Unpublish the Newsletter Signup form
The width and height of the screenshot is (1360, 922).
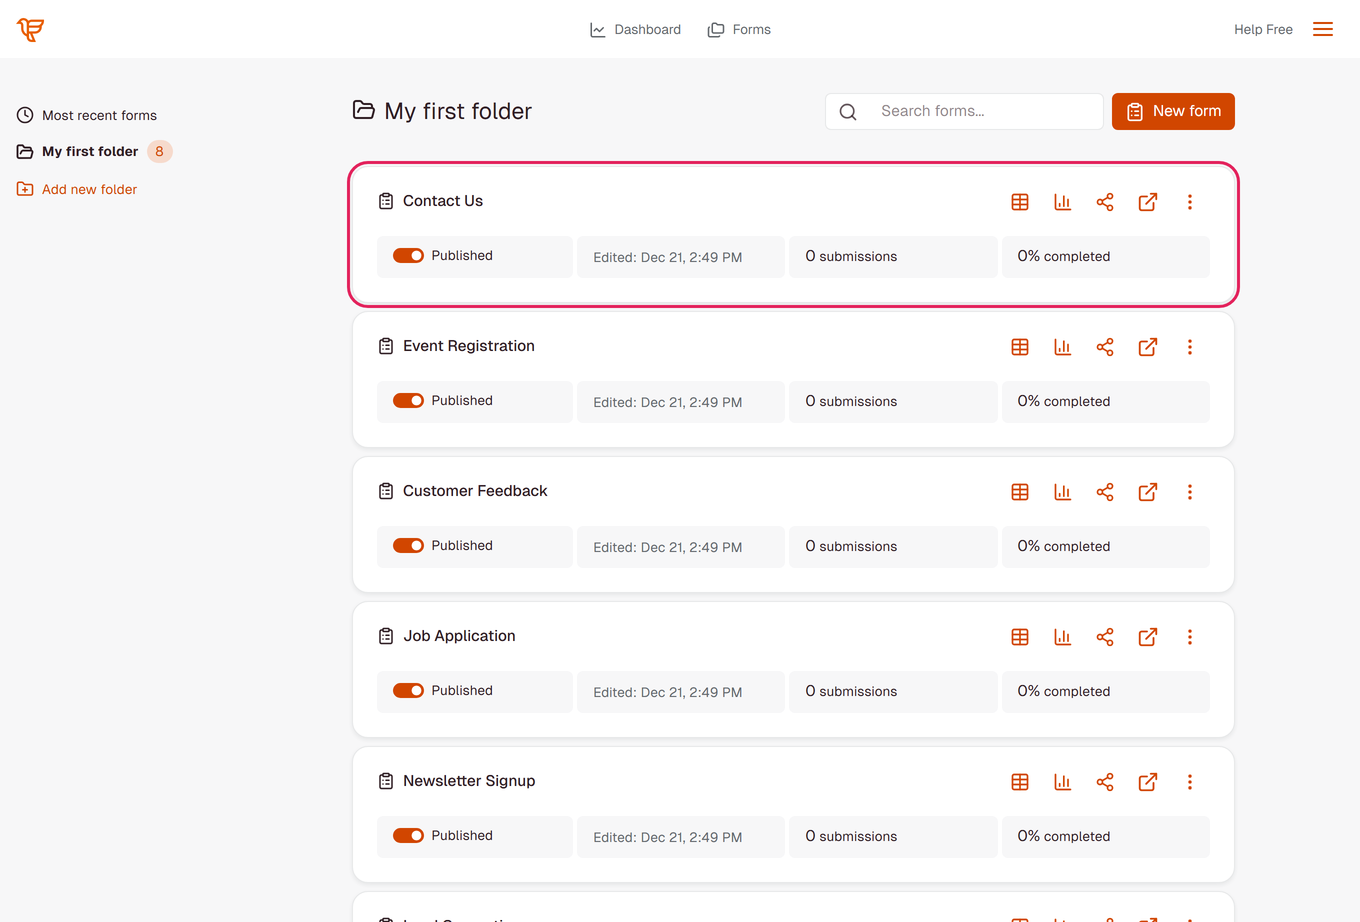[x=408, y=836]
